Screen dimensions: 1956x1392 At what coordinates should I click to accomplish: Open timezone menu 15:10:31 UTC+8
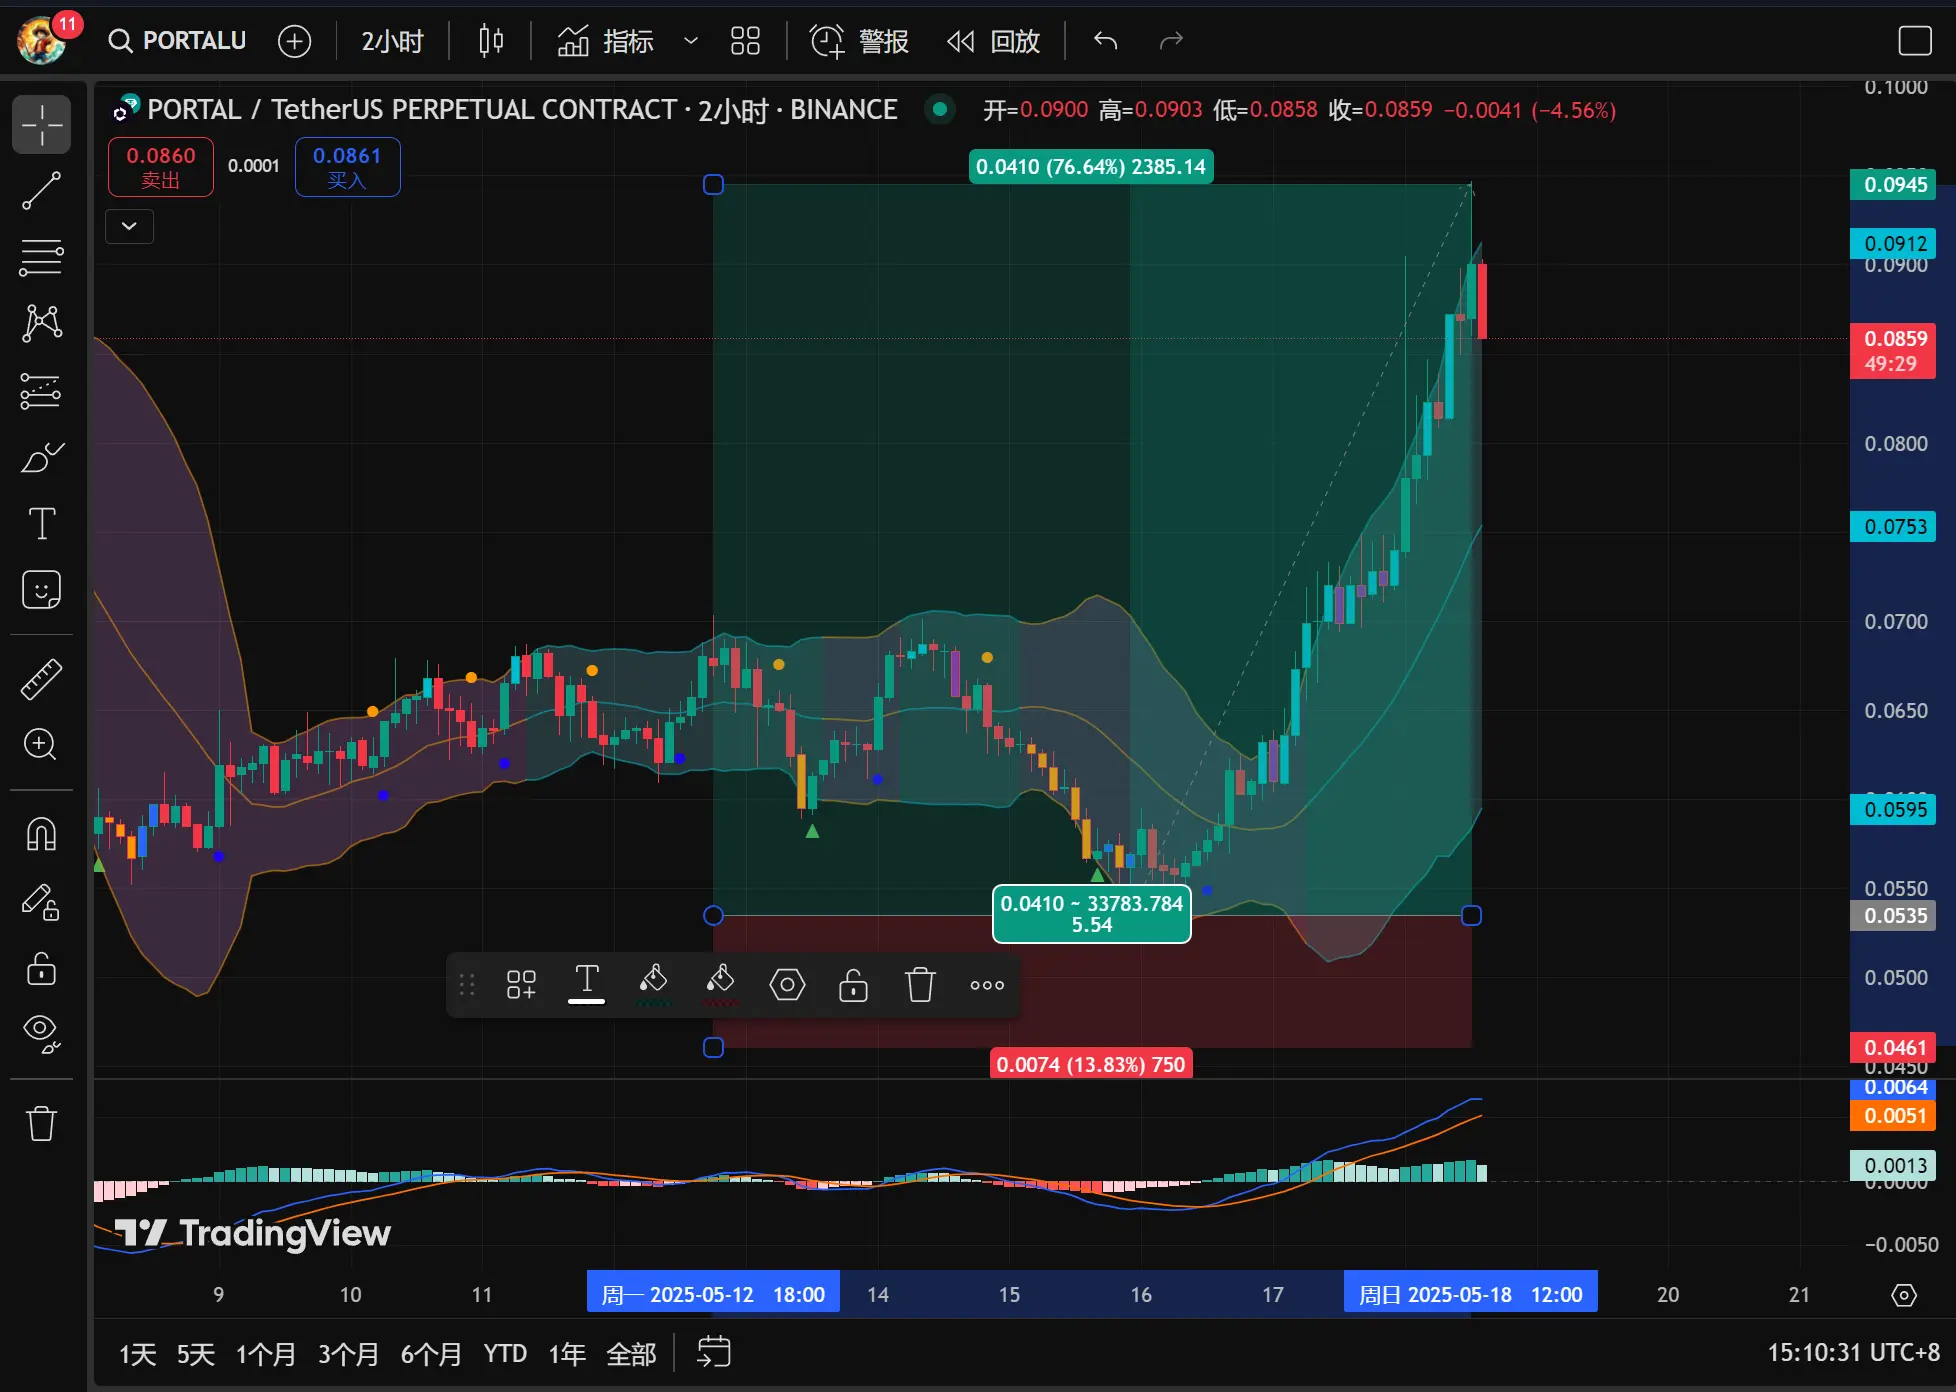[1853, 1353]
